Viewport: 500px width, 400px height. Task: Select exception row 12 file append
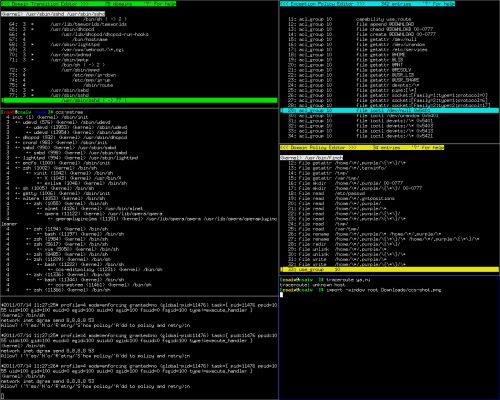click(351, 24)
